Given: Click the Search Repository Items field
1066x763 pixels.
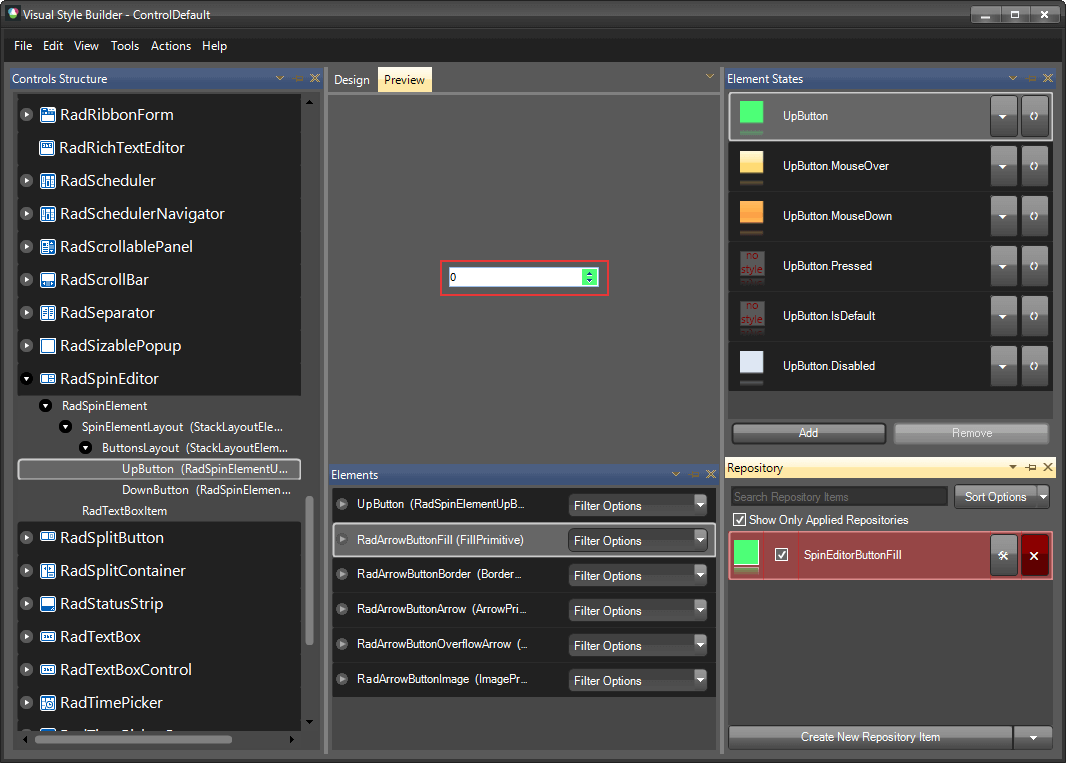Looking at the screenshot, I should (839, 497).
